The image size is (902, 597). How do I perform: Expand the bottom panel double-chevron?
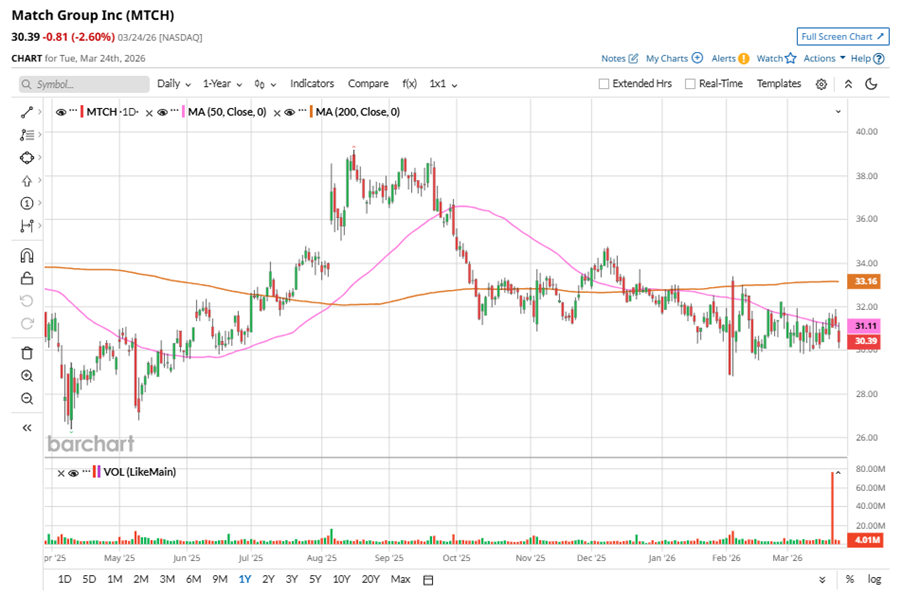(x=823, y=580)
